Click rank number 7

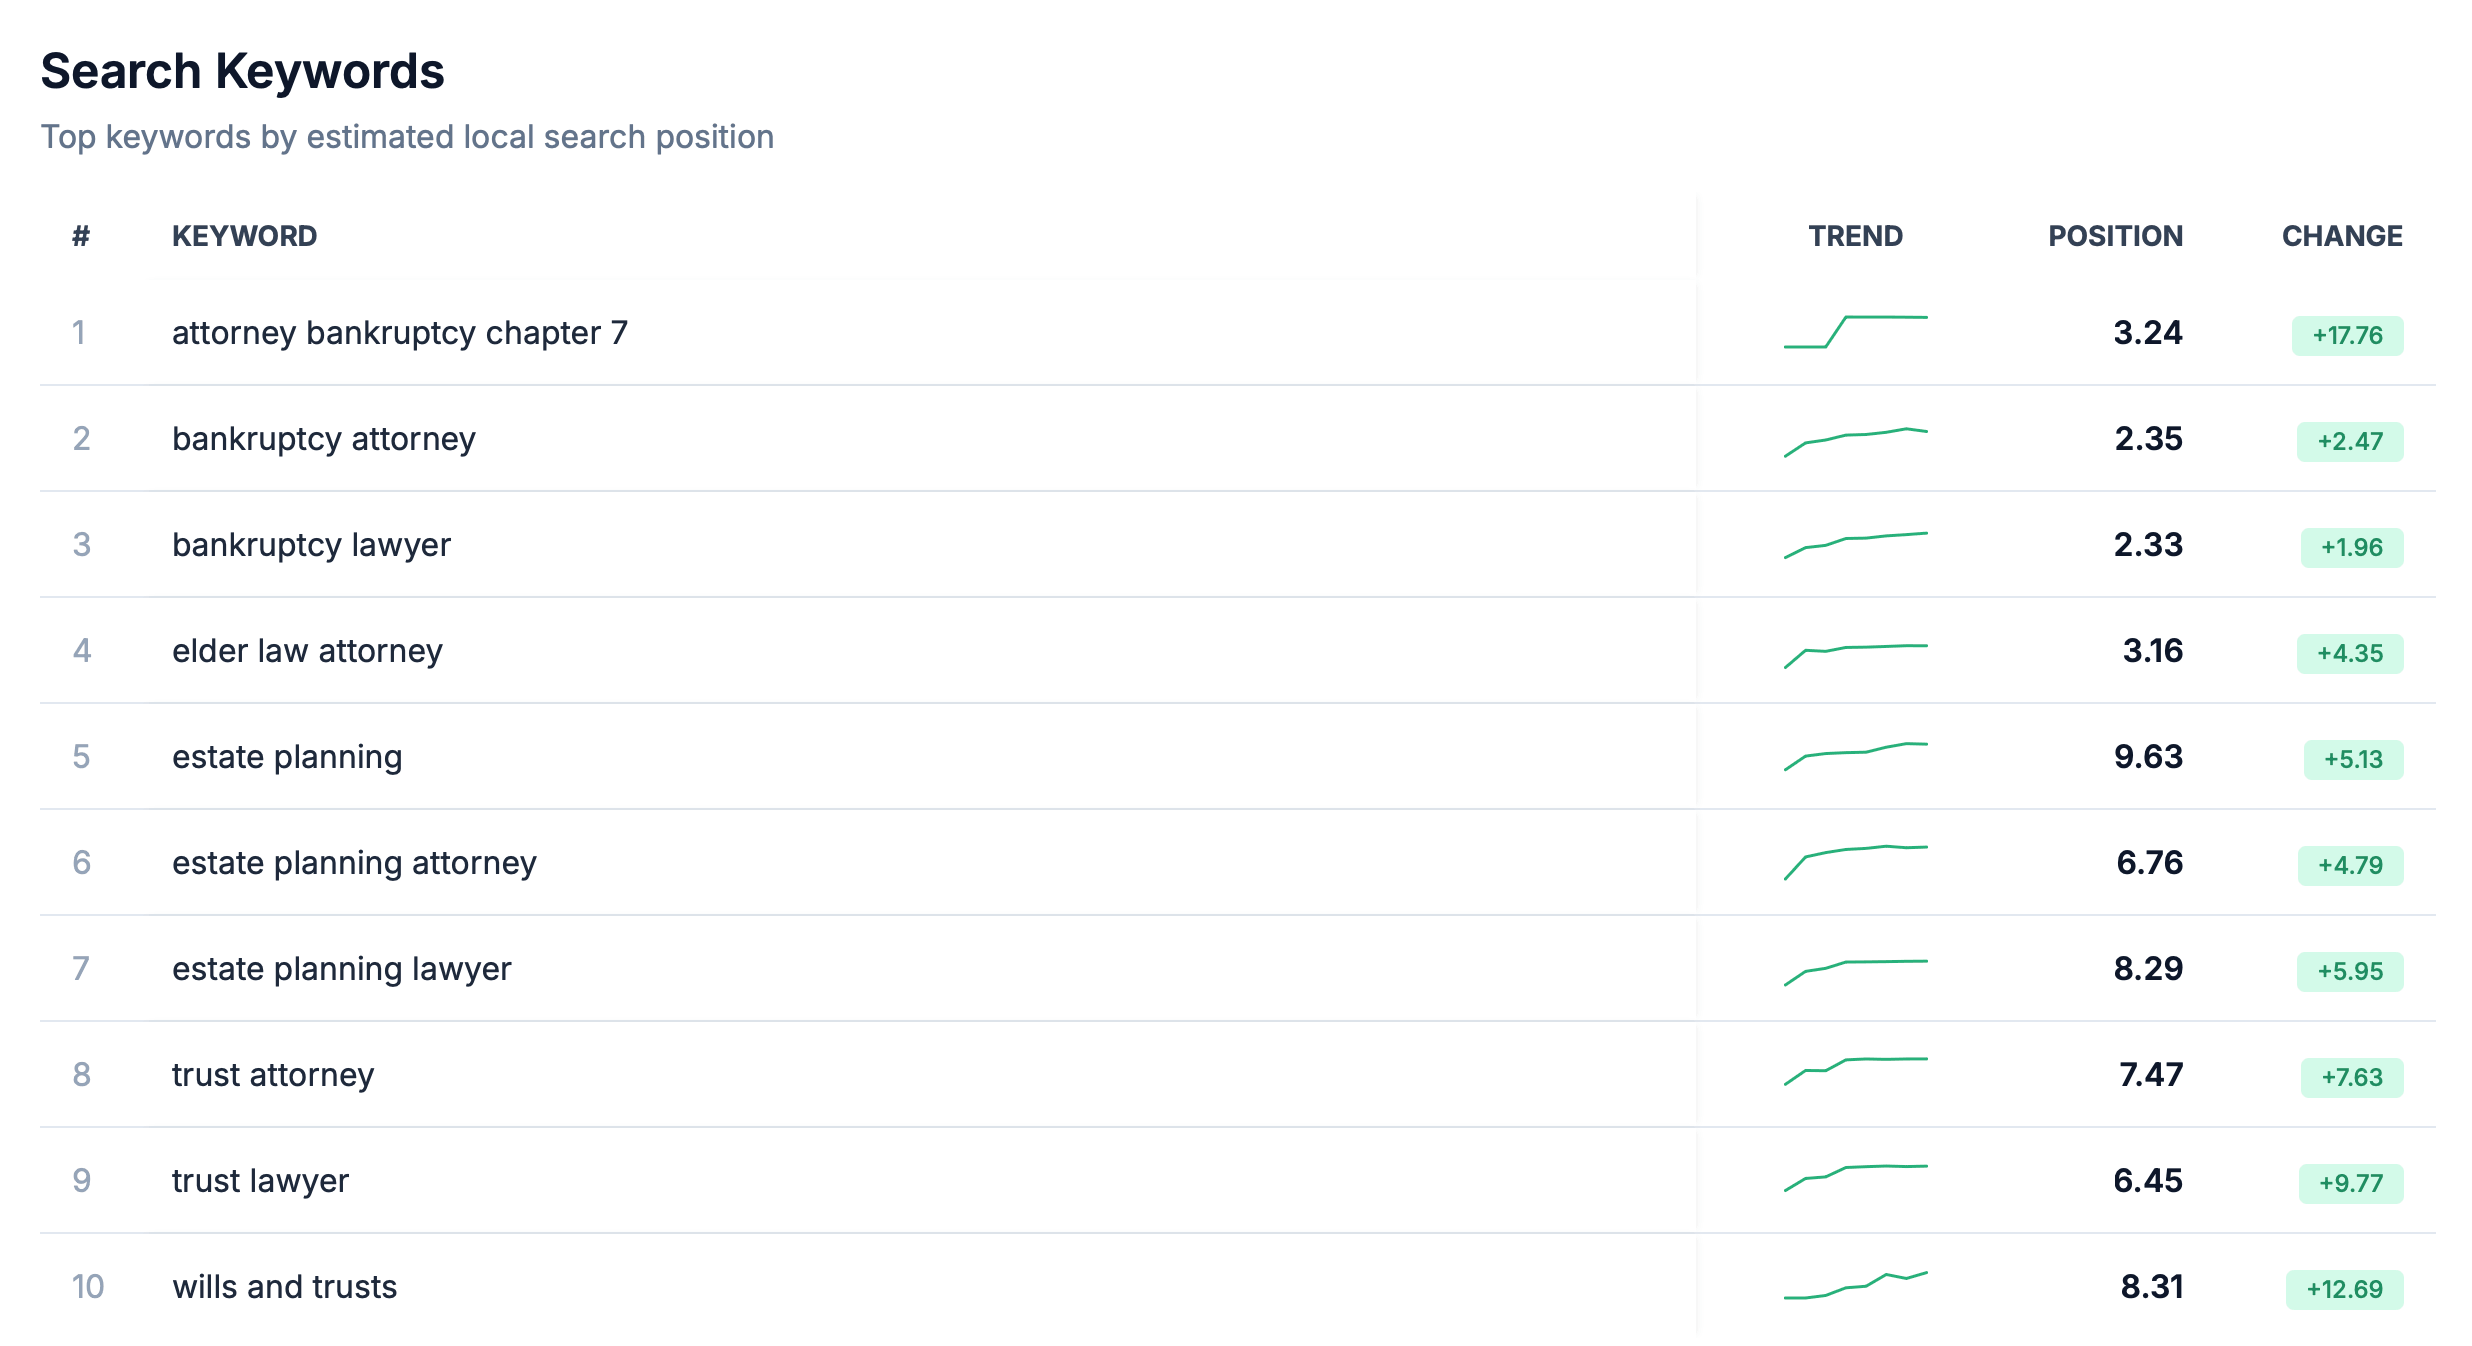(x=81, y=968)
